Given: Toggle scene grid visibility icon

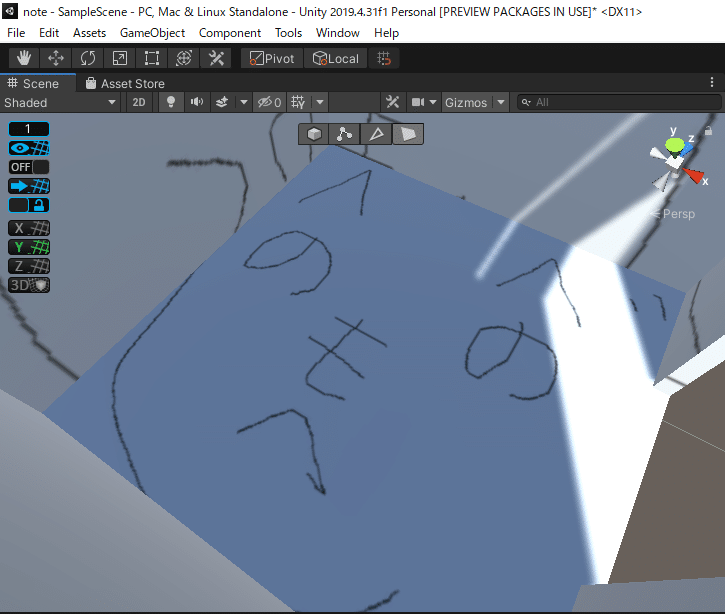Looking at the screenshot, I should pyautogui.click(x=298, y=102).
